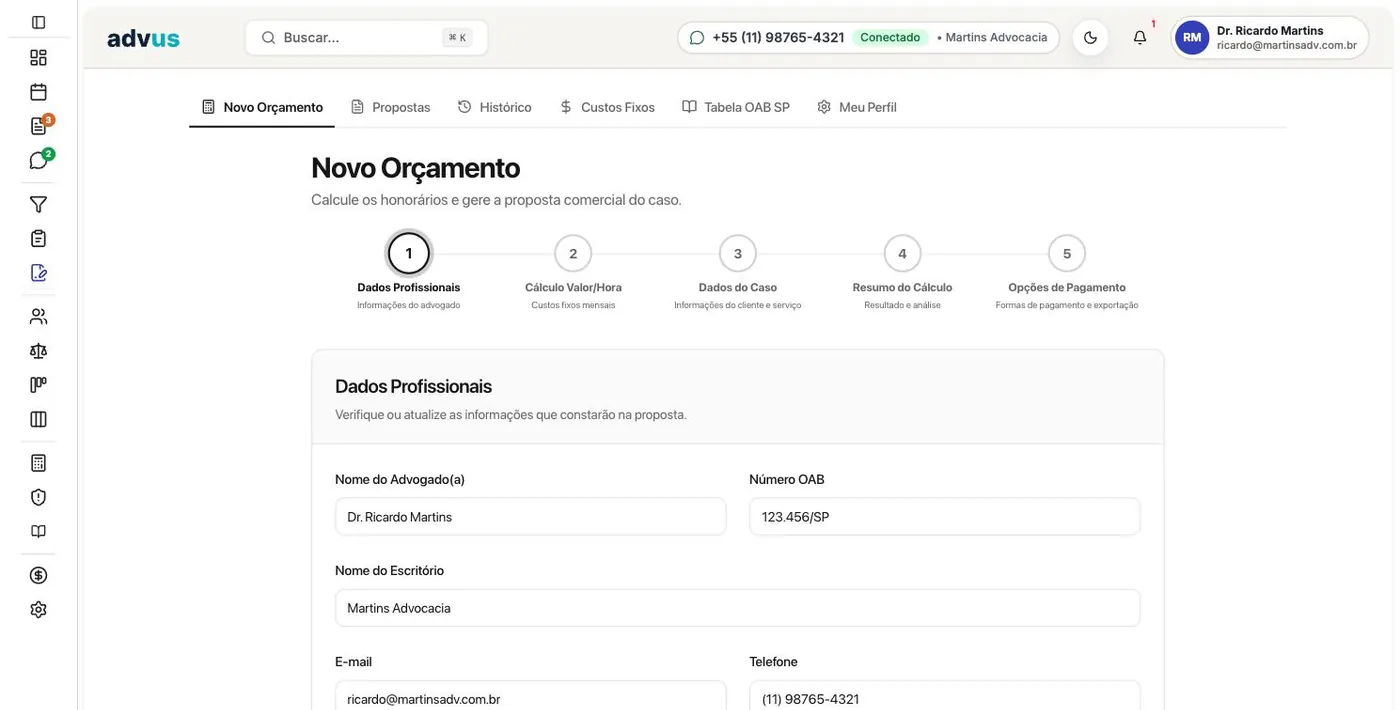
Task: Open the calendar icon in sidebar
Action: click(x=38, y=92)
